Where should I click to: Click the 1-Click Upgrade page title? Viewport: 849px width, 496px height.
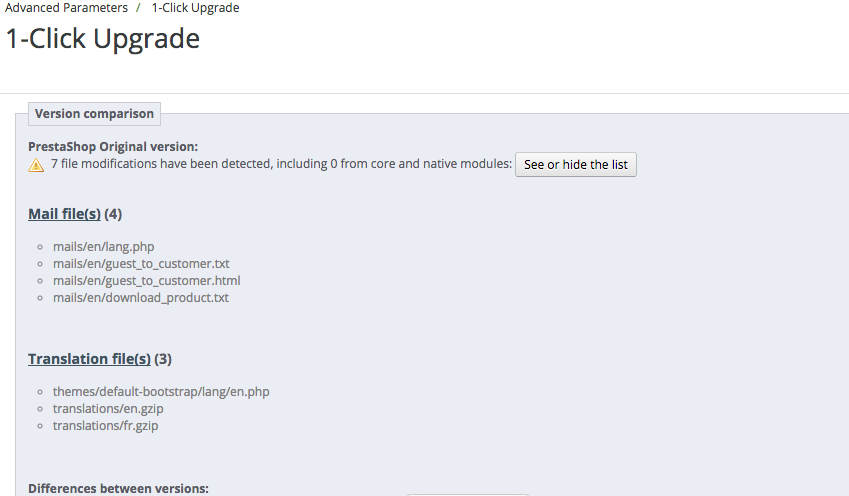[102, 39]
